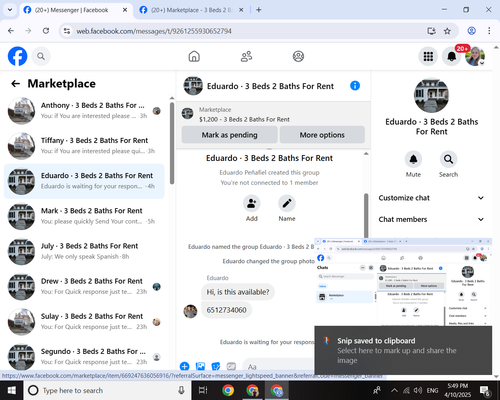Open the notifications bell with 20+ badge

[452, 56]
